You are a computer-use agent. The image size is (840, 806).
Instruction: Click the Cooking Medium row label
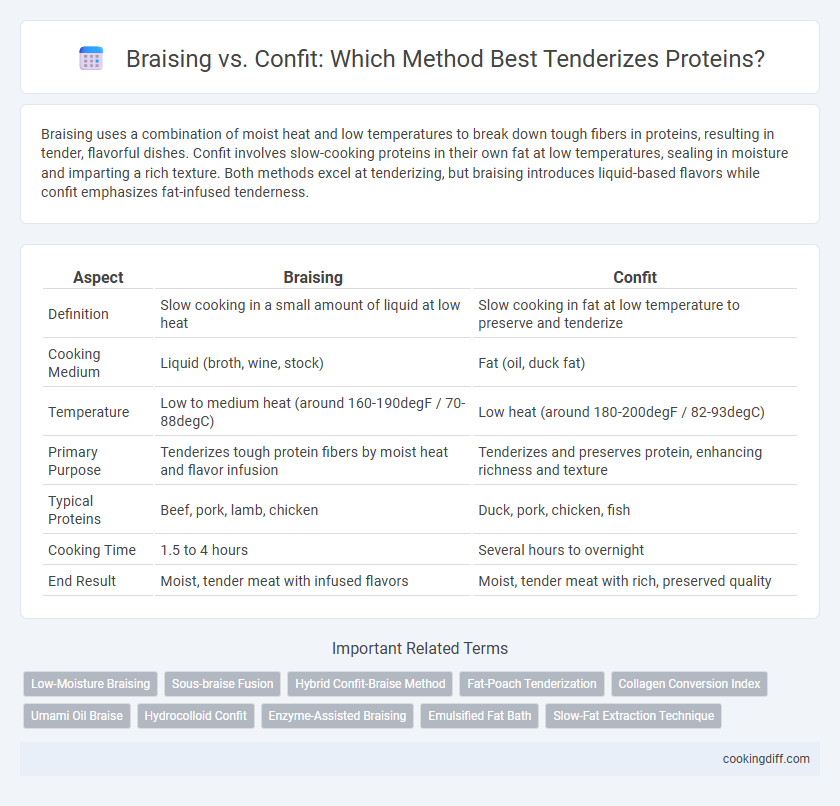tap(74, 363)
